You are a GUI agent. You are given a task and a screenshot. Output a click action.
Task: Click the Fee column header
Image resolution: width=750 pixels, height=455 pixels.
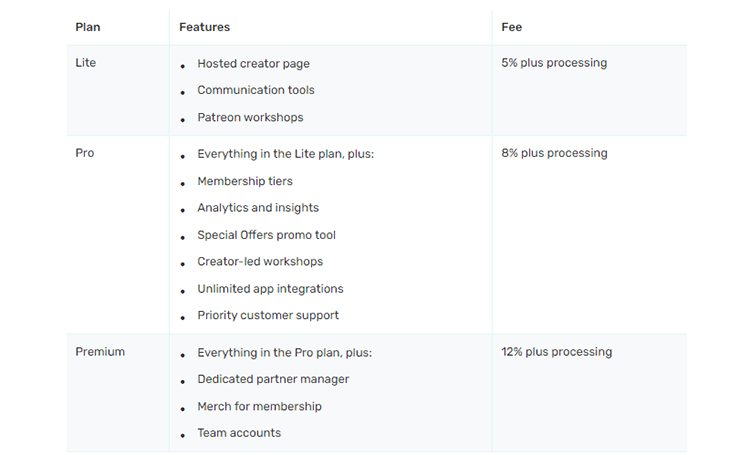point(511,27)
